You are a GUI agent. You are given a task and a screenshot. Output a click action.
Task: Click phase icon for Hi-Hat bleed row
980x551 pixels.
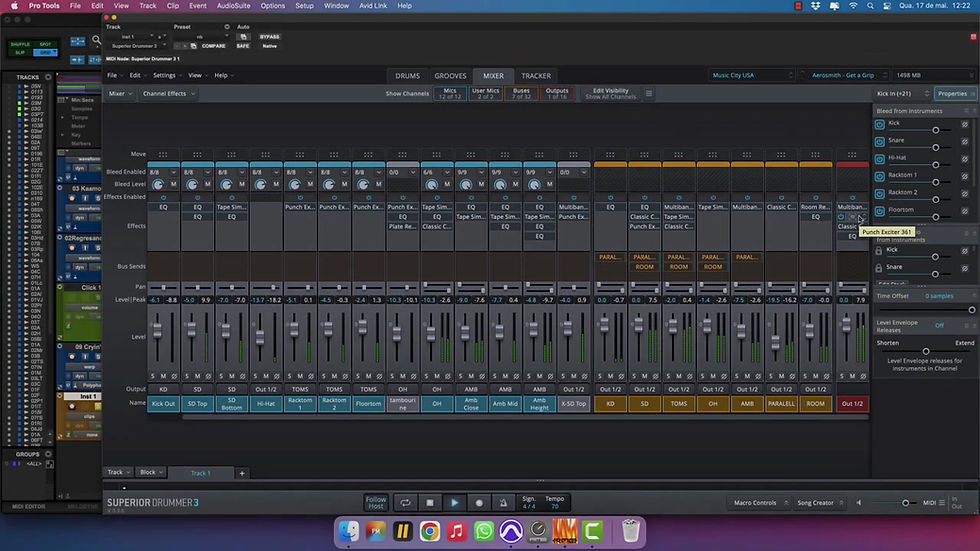[x=965, y=159]
